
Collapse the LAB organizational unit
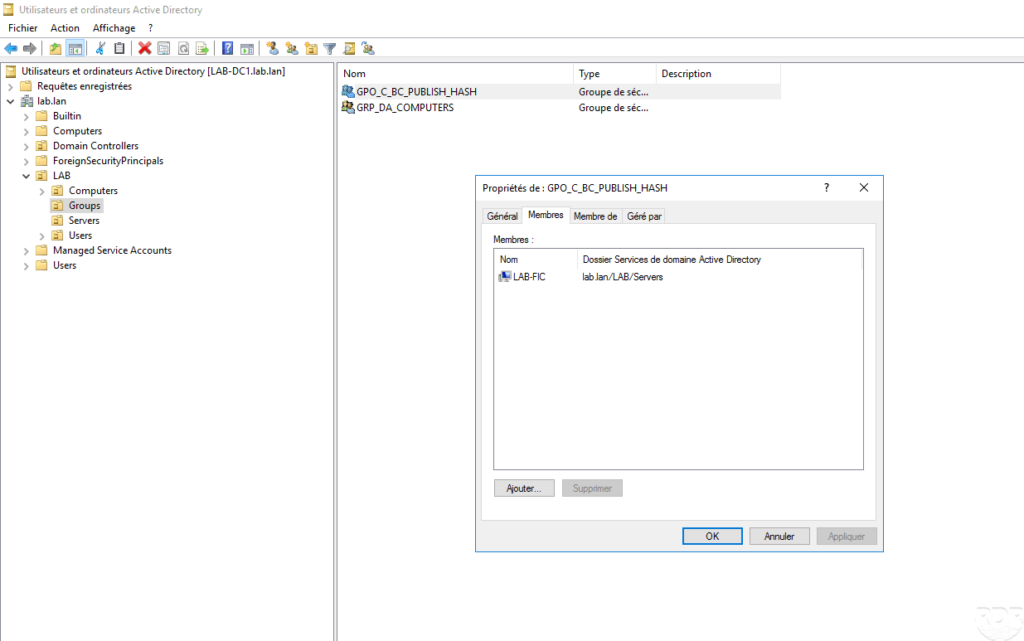[x=26, y=176]
